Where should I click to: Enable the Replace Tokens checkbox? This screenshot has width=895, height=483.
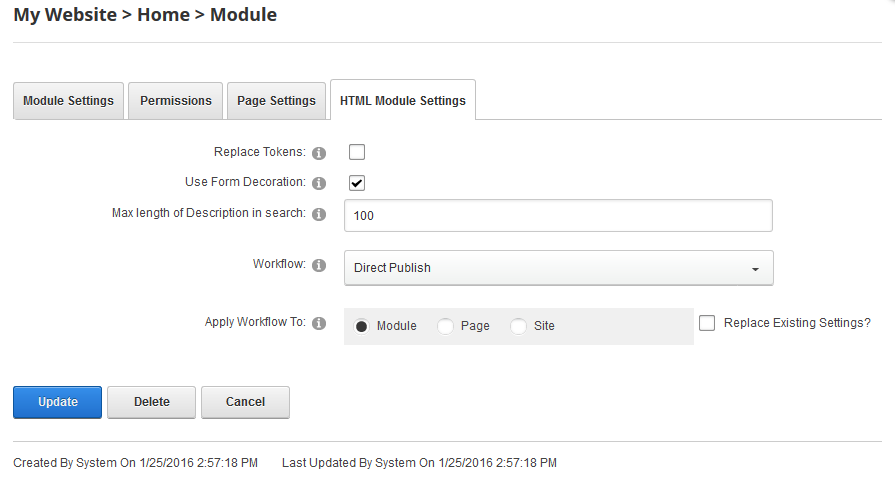(x=357, y=152)
